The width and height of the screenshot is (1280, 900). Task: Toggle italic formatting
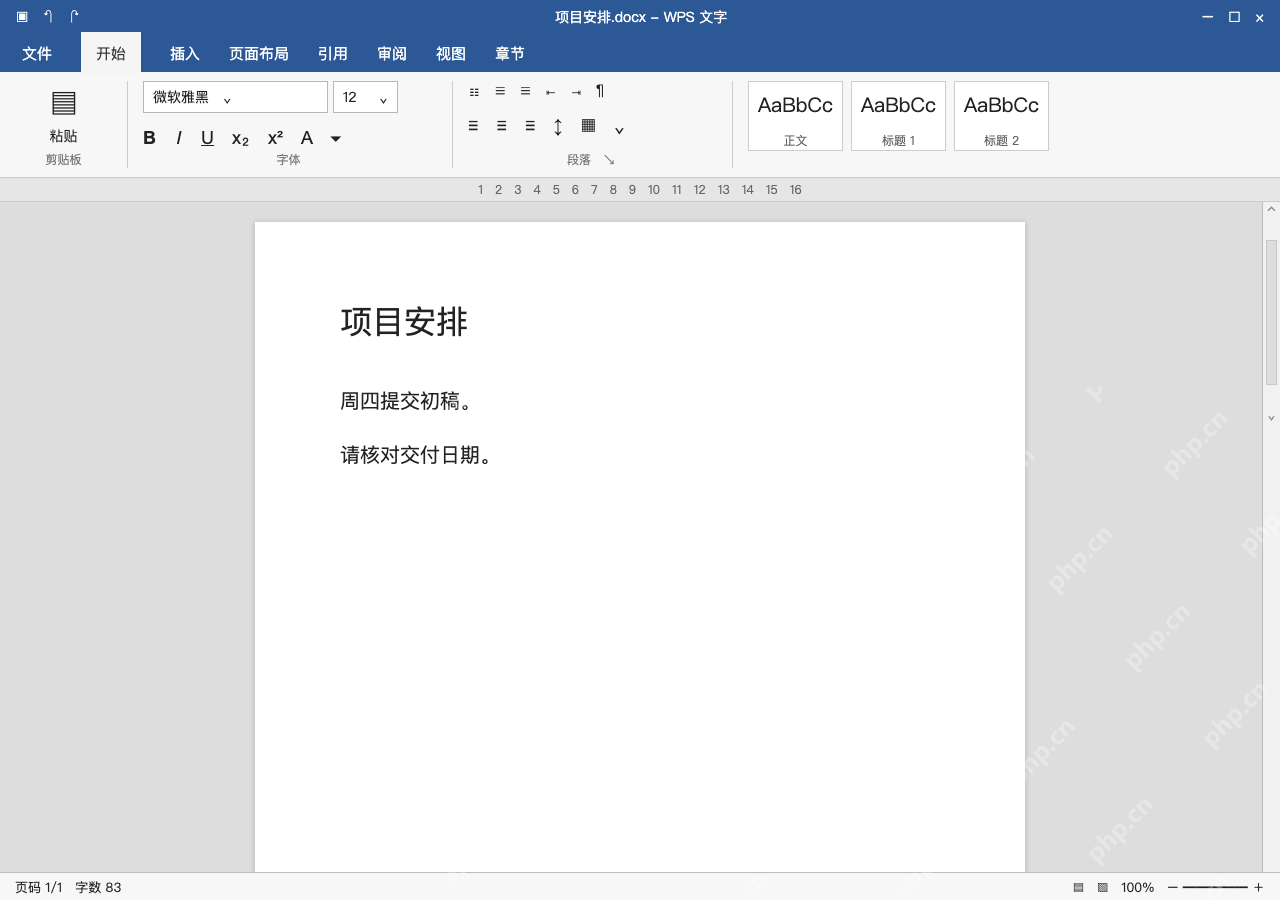pyautogui.click(x=179, y=138)
